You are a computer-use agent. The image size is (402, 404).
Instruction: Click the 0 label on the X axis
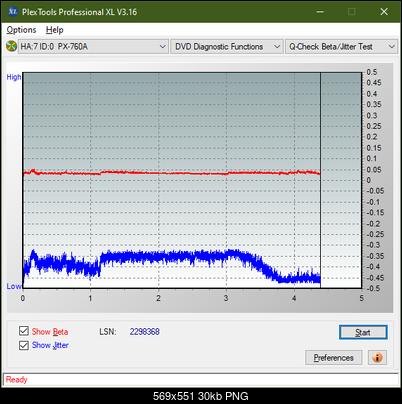23,298
